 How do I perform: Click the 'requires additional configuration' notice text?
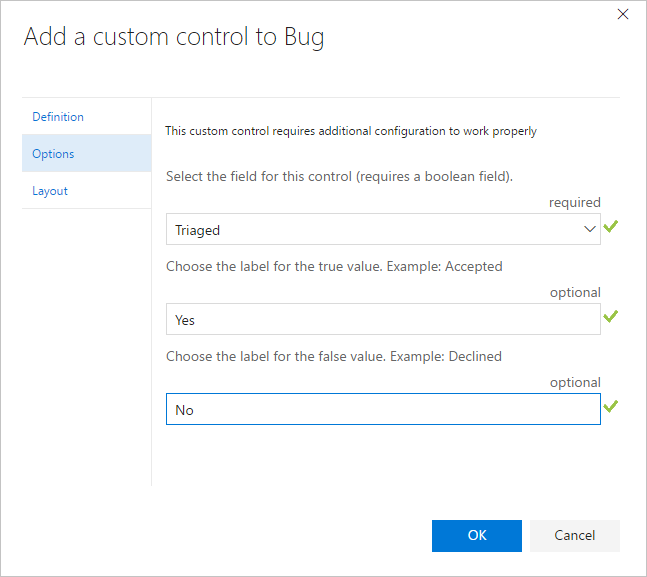[351, 131]
